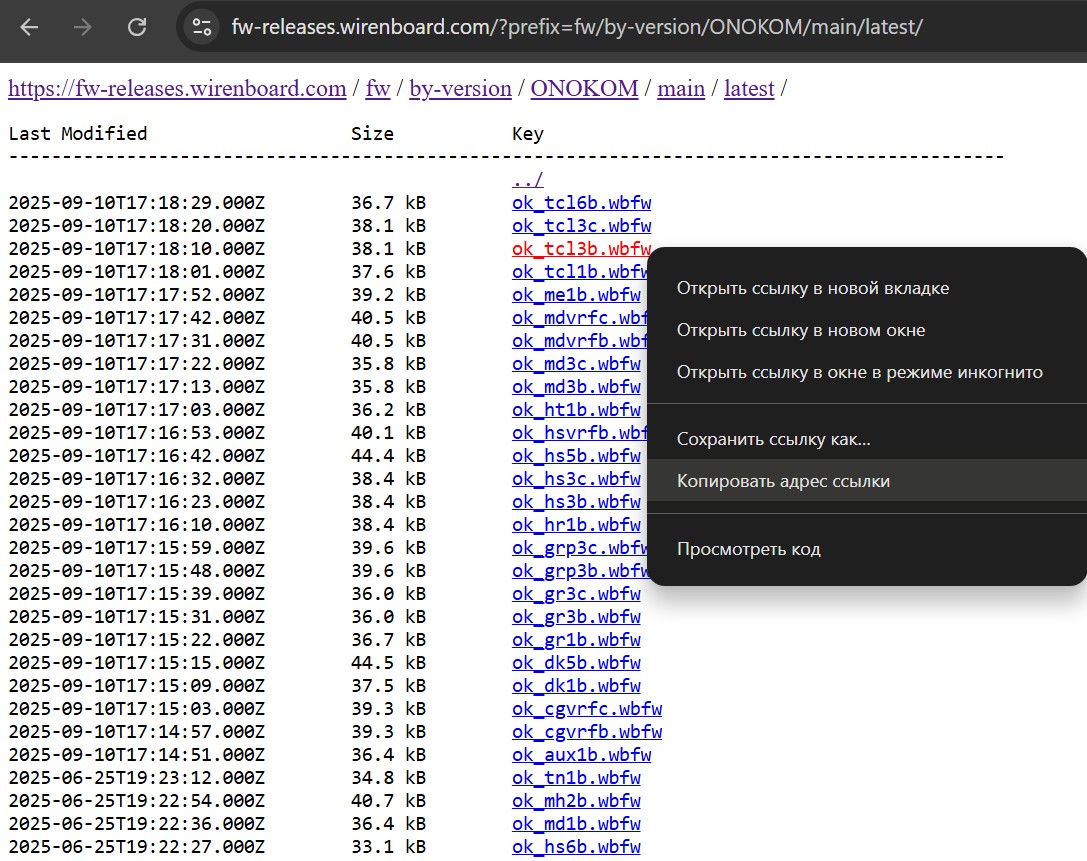This screenshot has height=861, width=1087.
Task: Choose 'Открыть ссылку в новом окне'
Action: click(x=800, y=330)
